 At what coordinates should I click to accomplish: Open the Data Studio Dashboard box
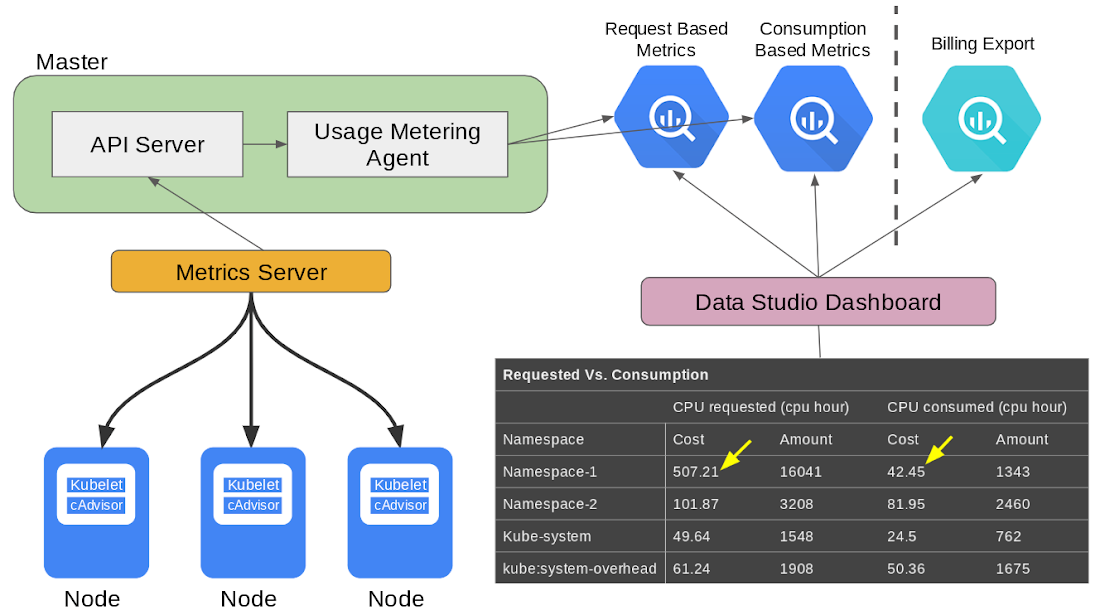coord(818,302)
